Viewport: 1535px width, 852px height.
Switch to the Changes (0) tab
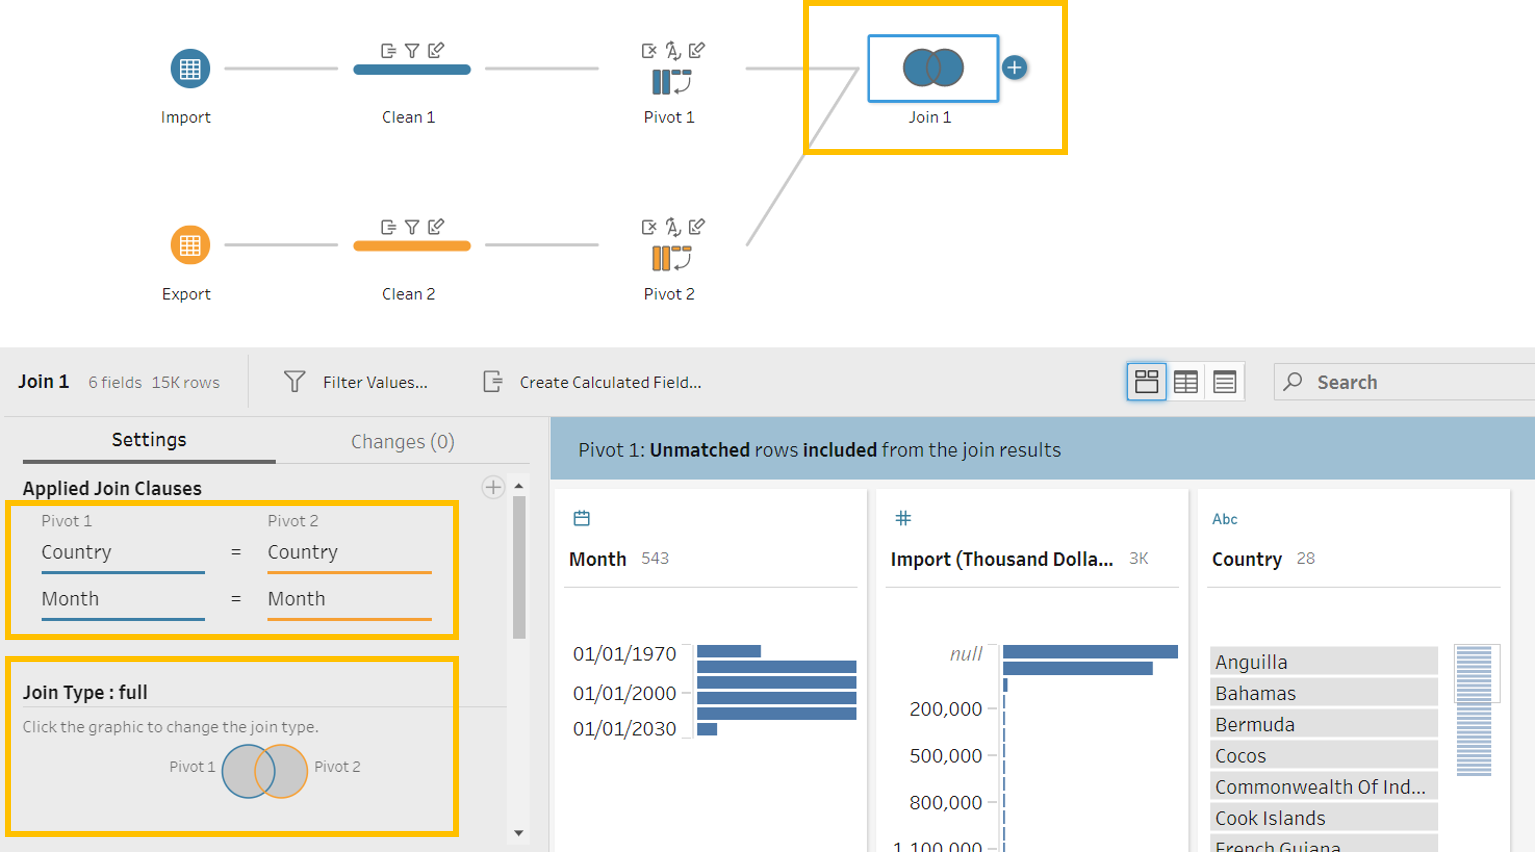(402, 442)
